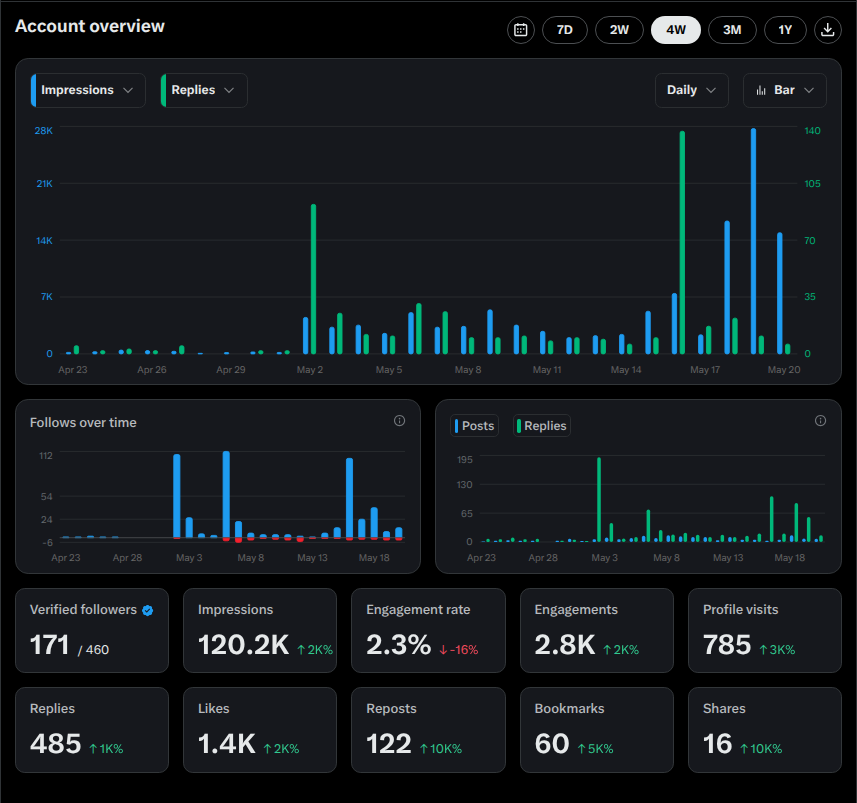Select the 1Y time range
The width and height of the screenshot is (857, 803).
tap(785, 30)
